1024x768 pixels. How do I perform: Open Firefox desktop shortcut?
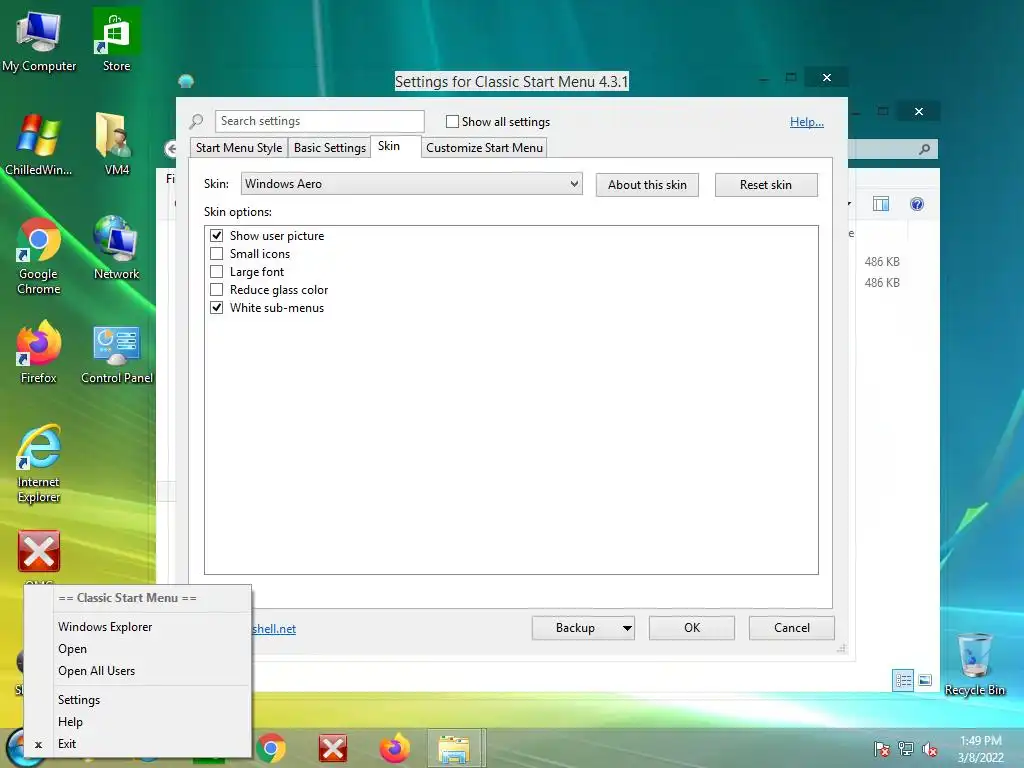coord(39,353)
